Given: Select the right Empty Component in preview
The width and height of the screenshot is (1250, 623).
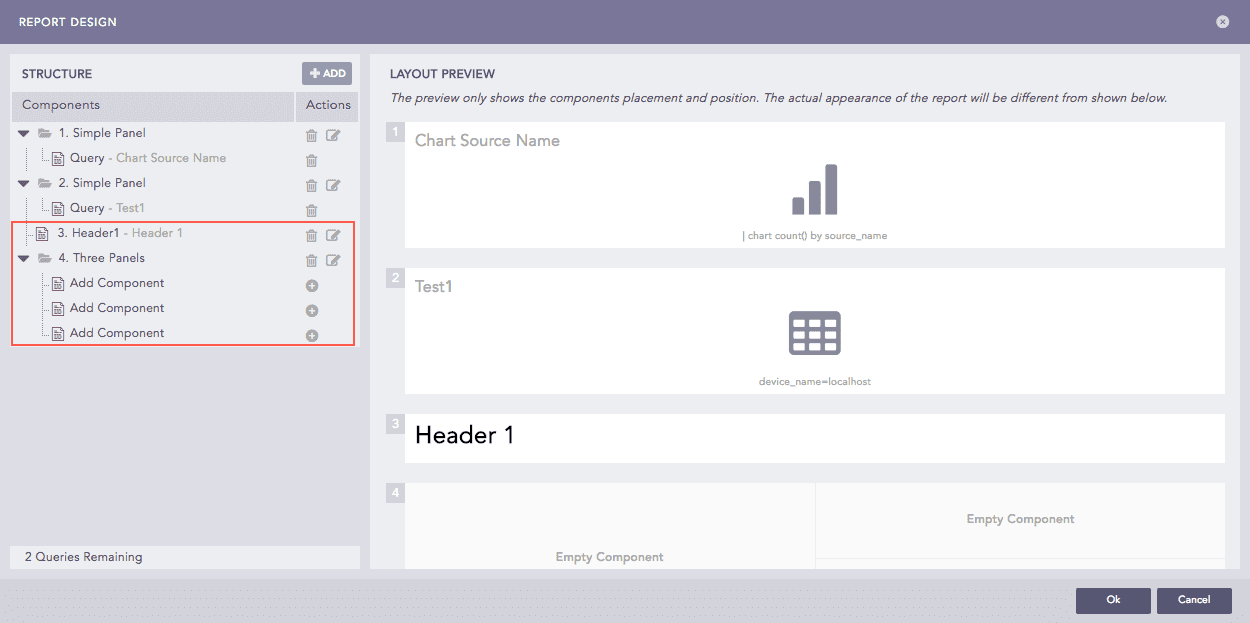Looking at the screenshot, I should 1020,519.
